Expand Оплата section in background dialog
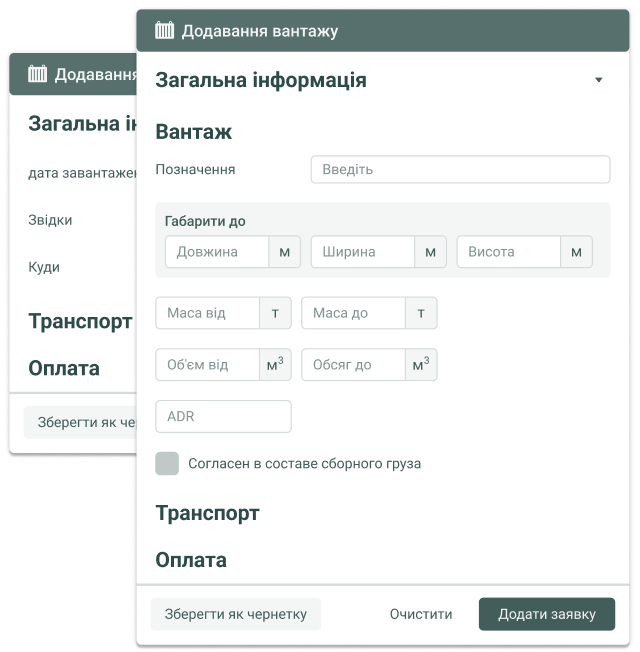640x652 pixels. [64, 368]
